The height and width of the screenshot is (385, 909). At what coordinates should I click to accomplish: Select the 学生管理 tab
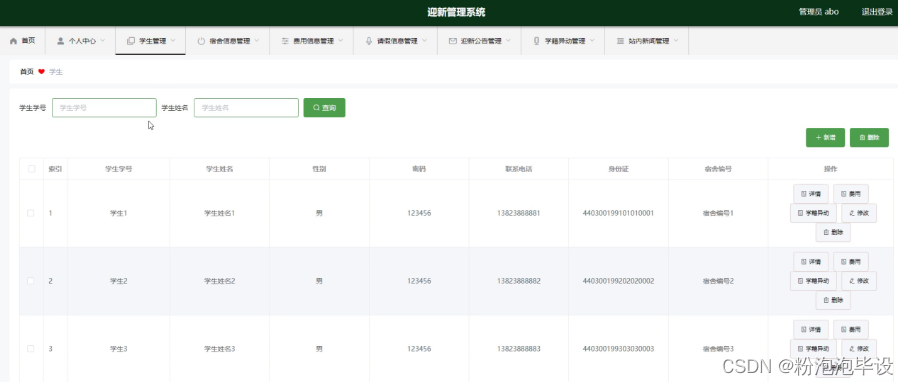tap(150, 41)
